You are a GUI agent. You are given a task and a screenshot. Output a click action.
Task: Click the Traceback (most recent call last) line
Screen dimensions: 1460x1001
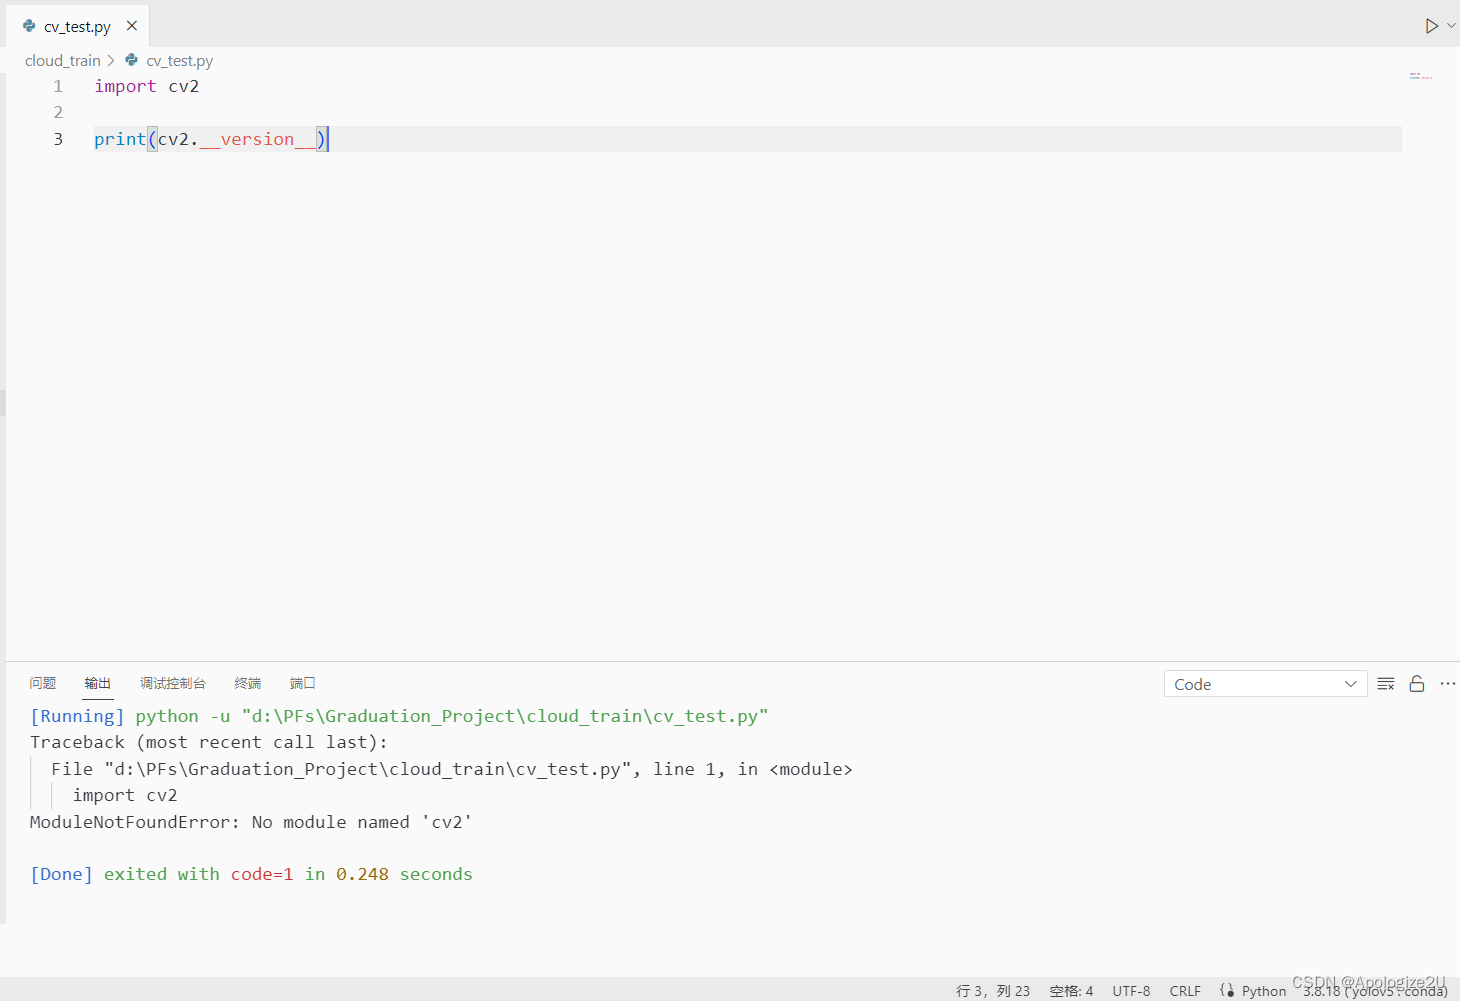coord(209,742)
